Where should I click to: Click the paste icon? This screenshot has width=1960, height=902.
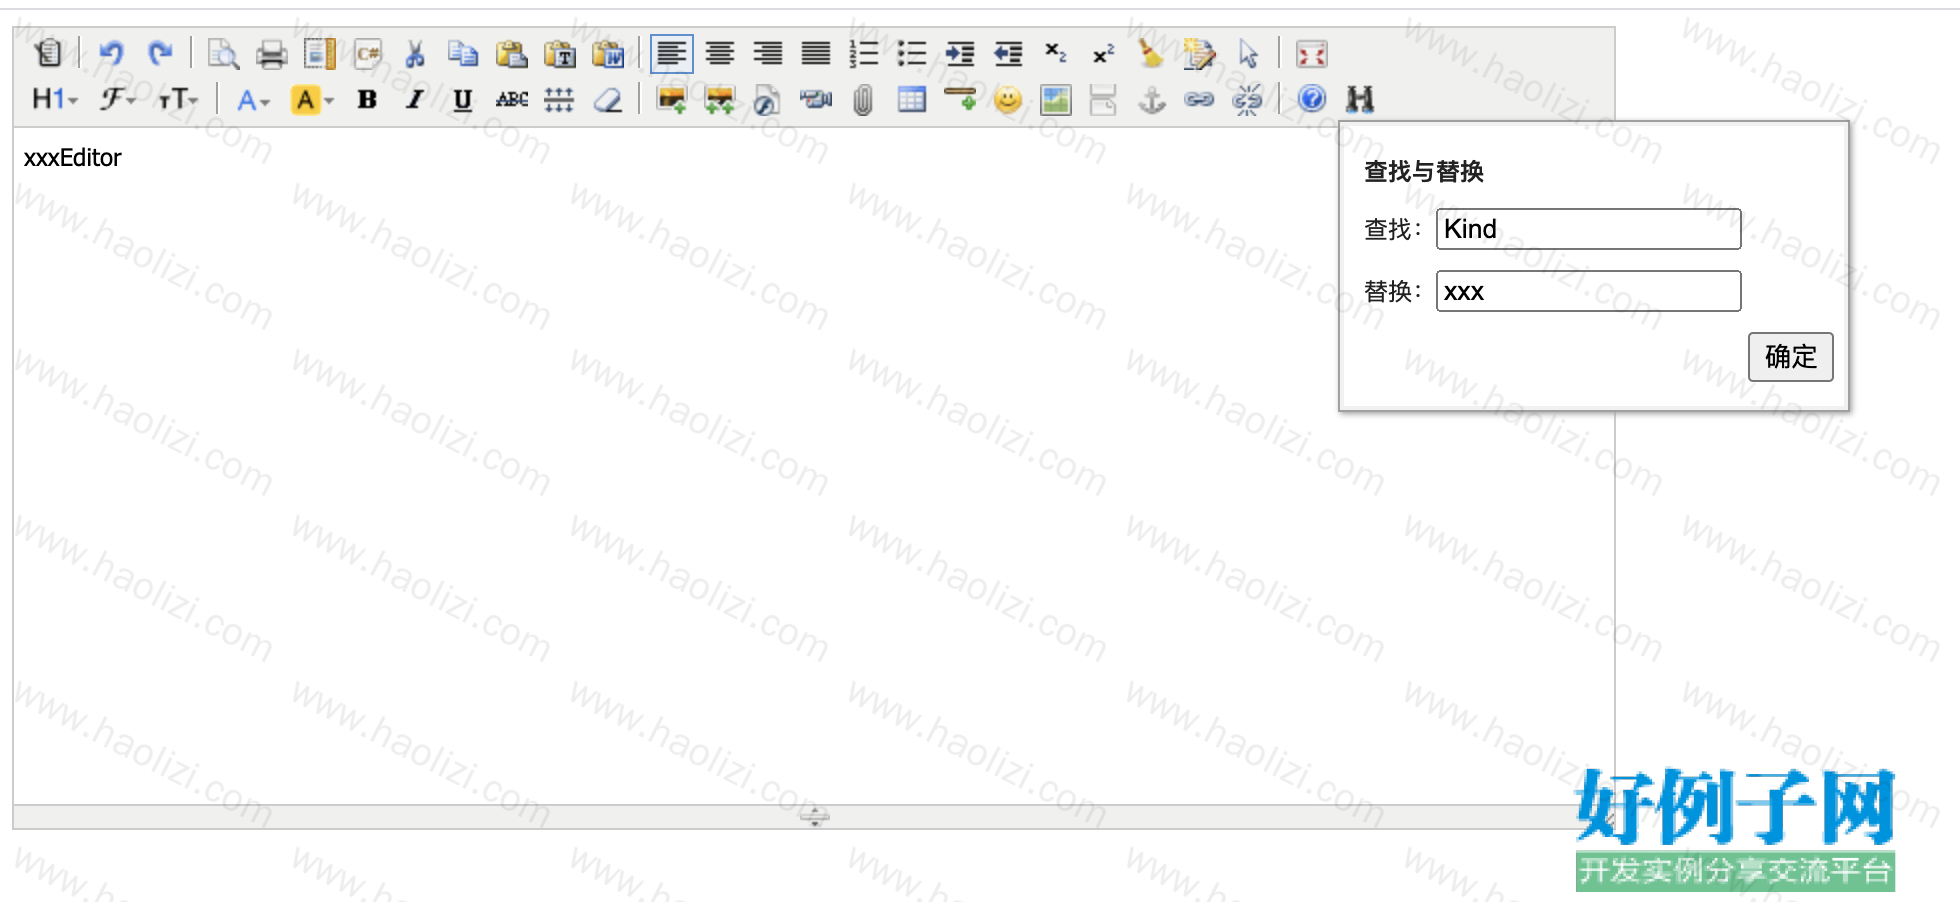(x=511, y=53)
